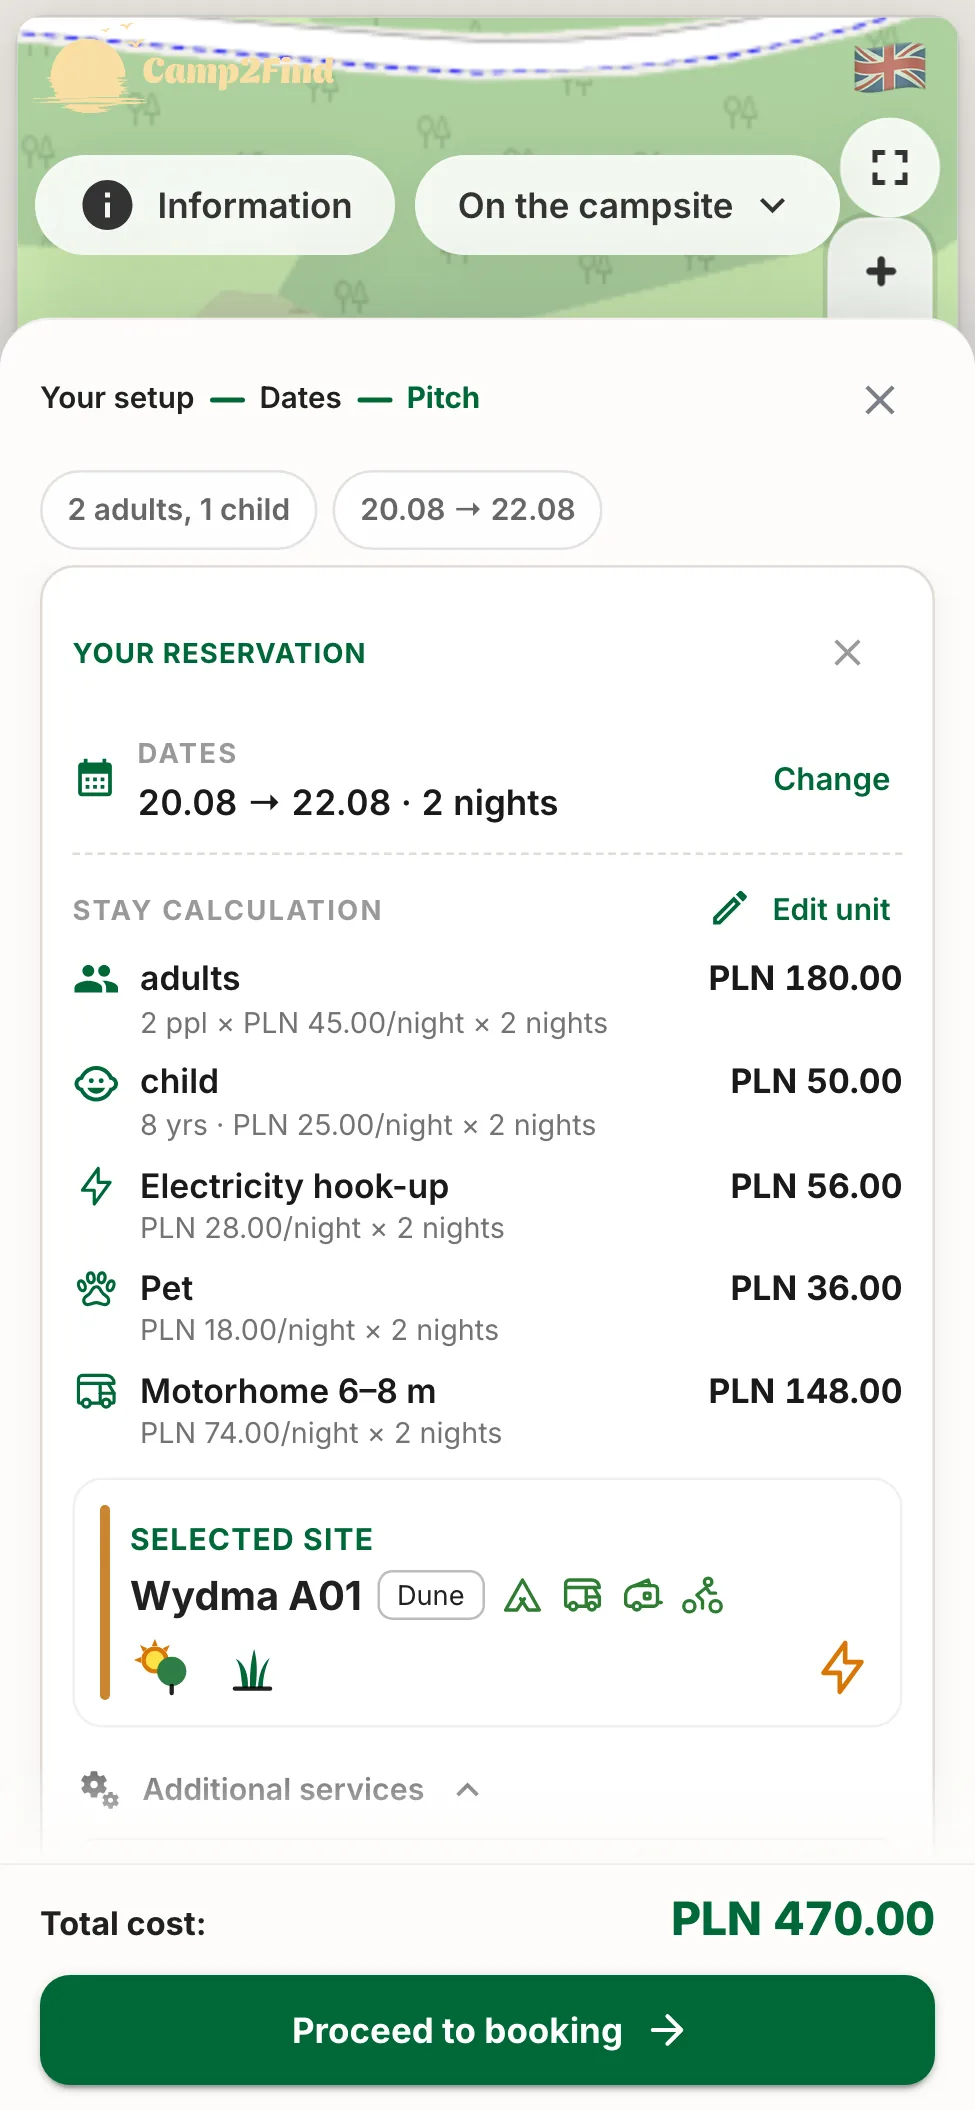
Task: Open the 2 adults, 1 child selector
Action: click(x=179, y=510)
